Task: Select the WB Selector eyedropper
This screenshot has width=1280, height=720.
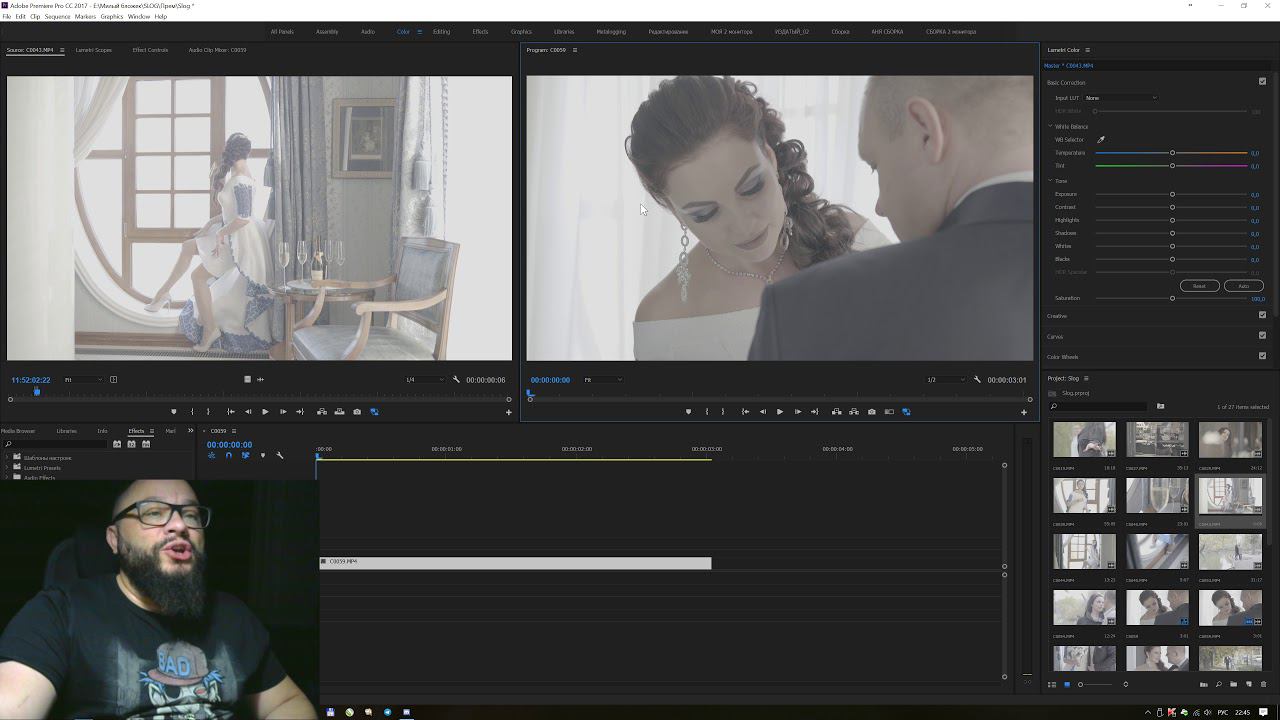Action: 1101,140
